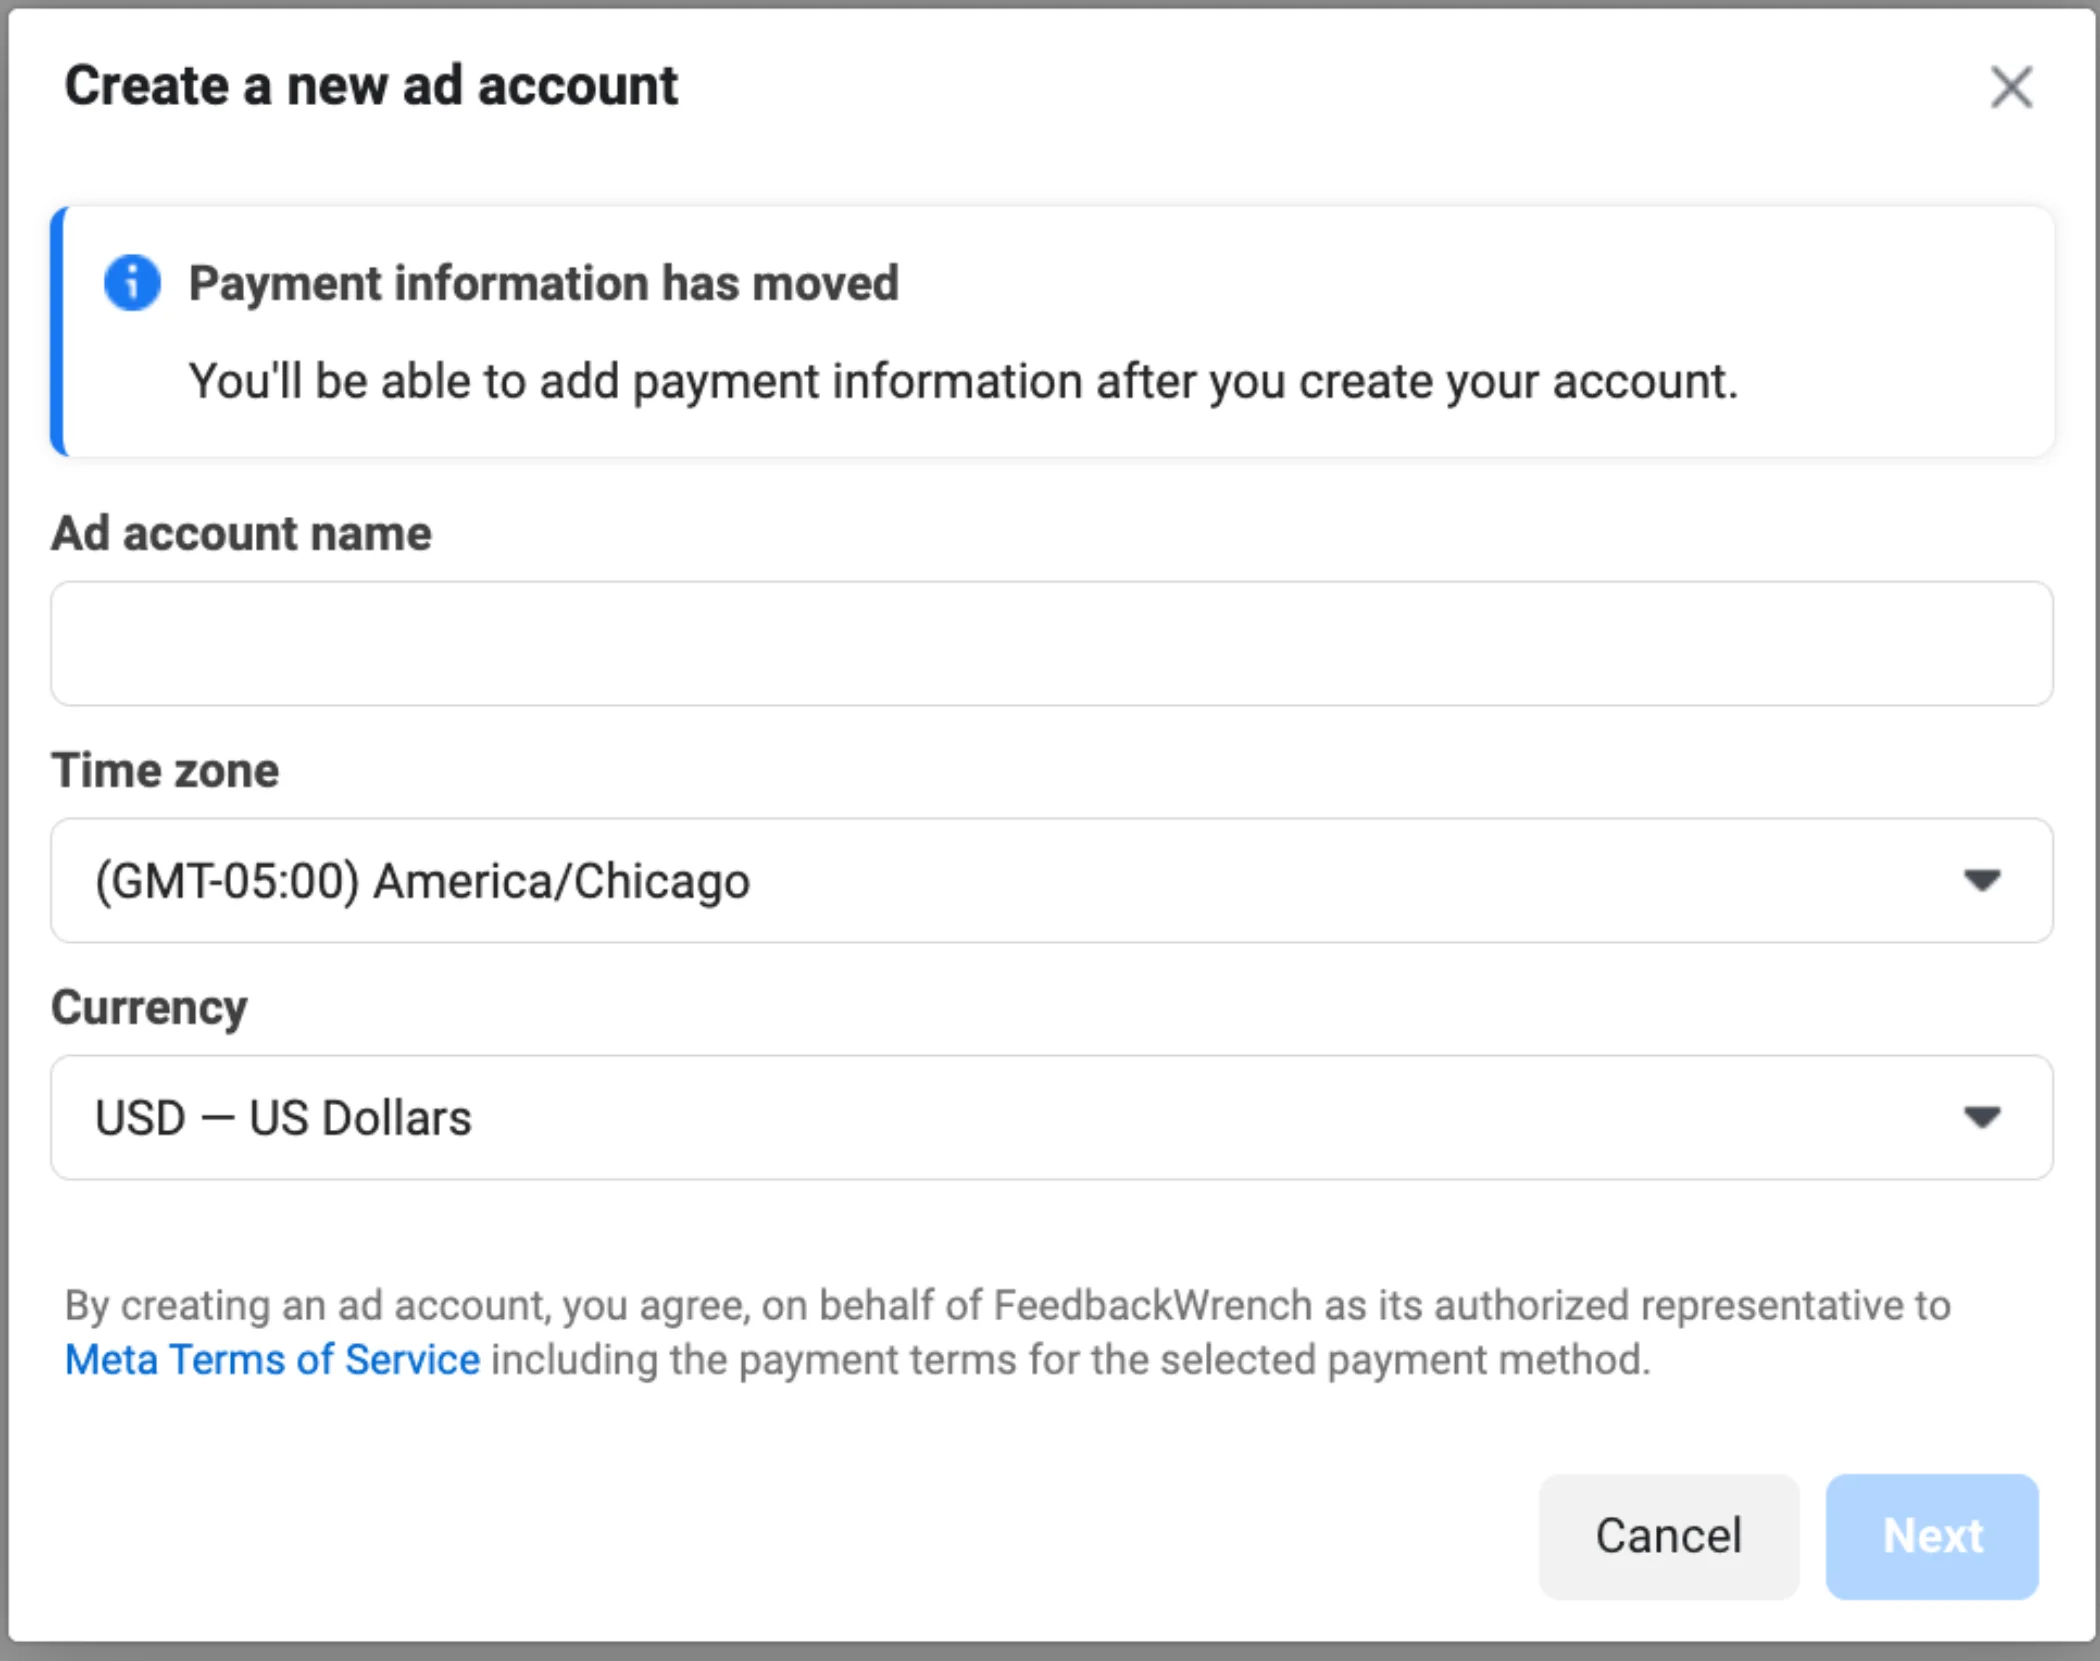This screenshot has width=2100, height=1661.
Task: Click the Next button
Action: pyautogui.click(x=1931, y=1536)
